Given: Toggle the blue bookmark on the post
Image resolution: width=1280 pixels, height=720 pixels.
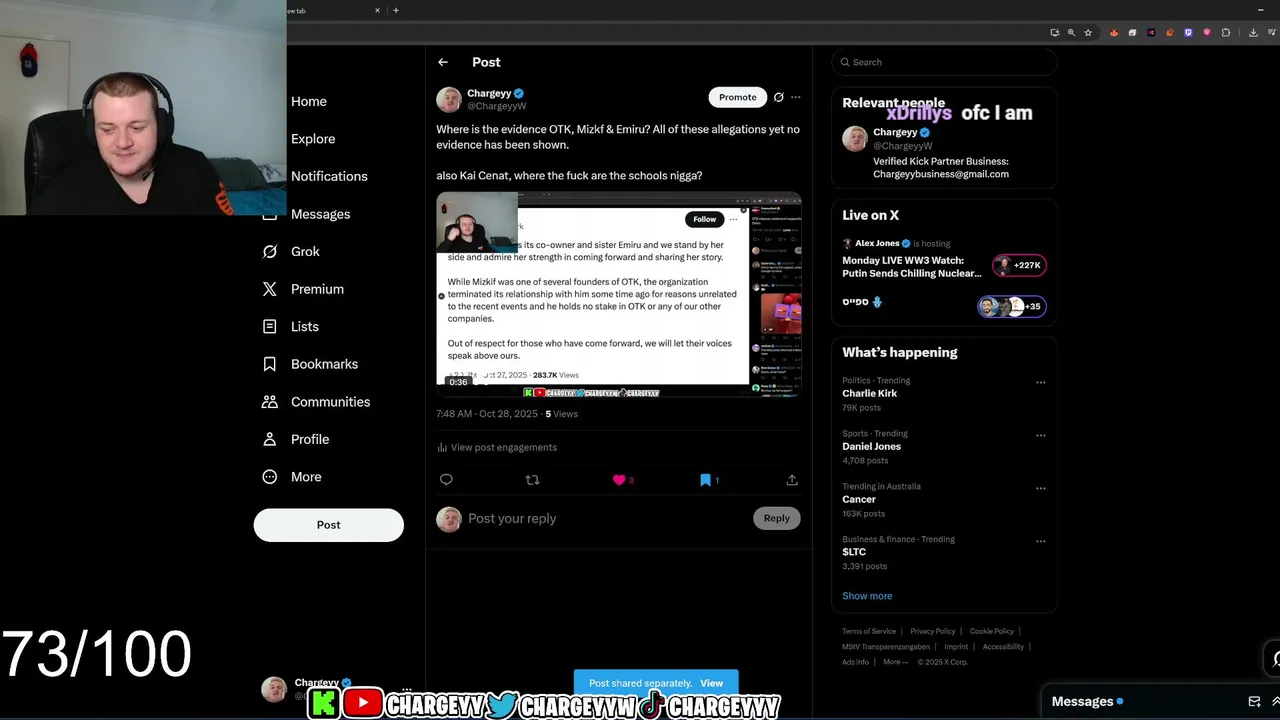Looking at the screenshot, I should [x=705, y=480].
